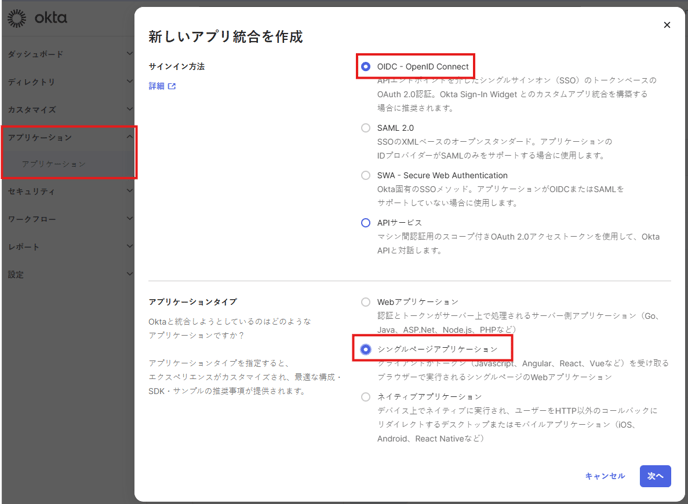Open ディレクトリ in the sidebar
Viewport: 688px width, 504px height.
pyautogui.click(x=32, y=82)
